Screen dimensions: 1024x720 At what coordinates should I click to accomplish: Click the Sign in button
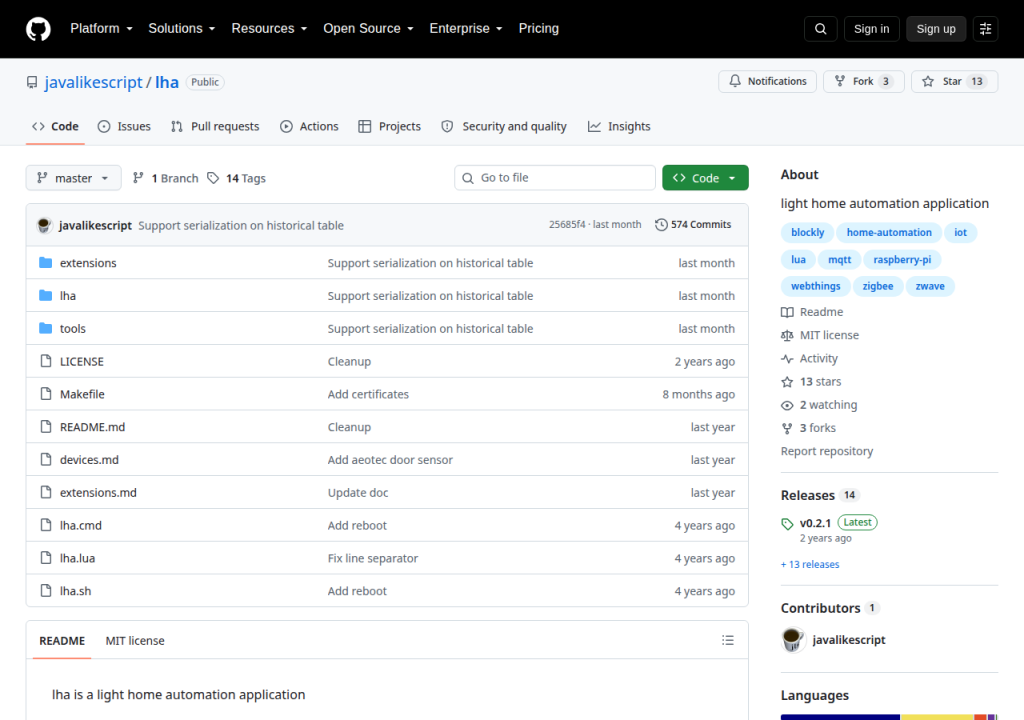click(871, 29)
